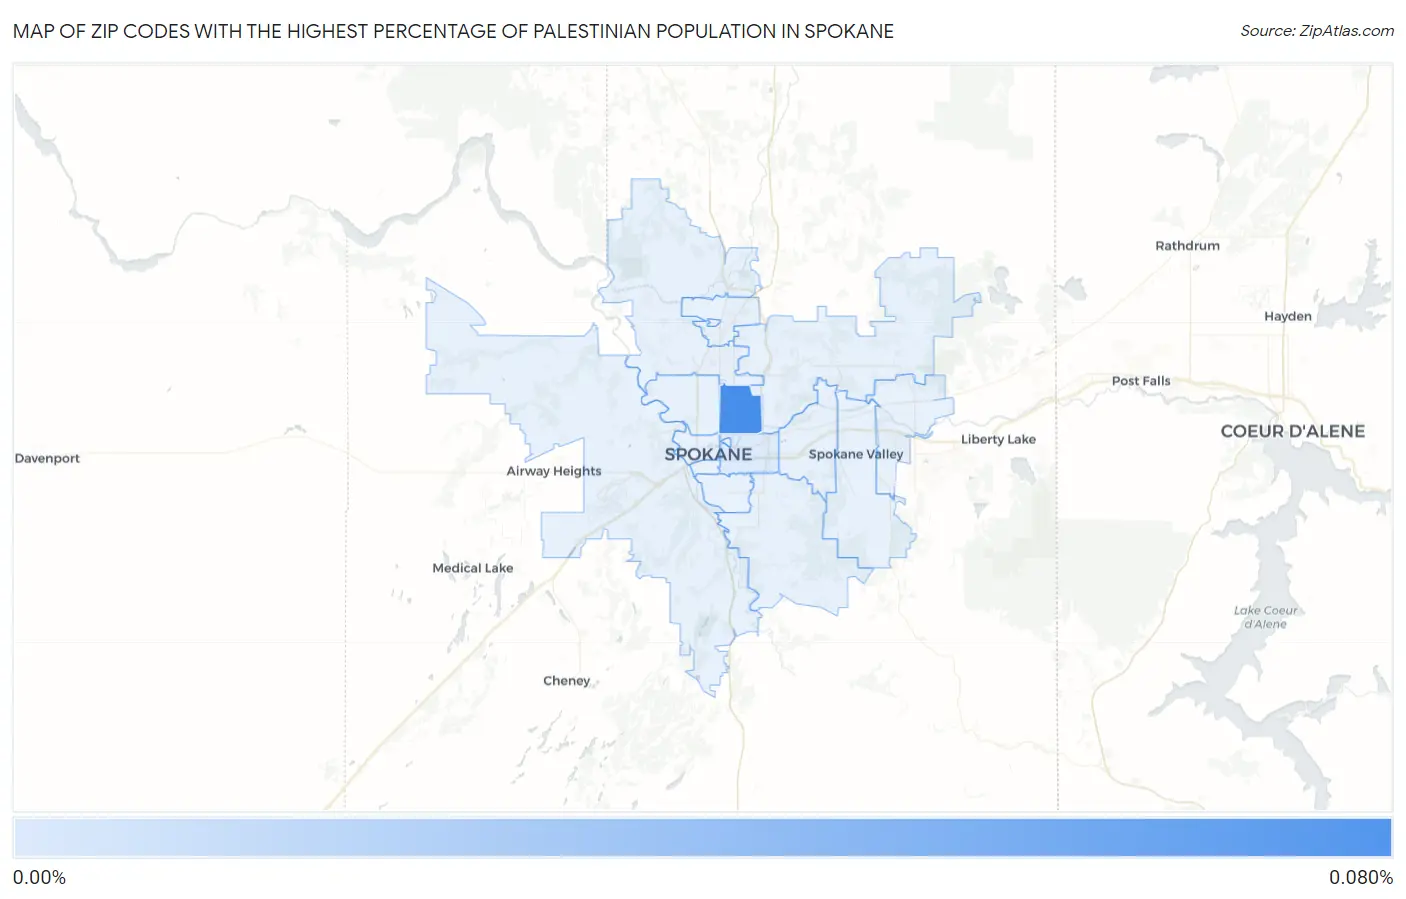Click the Davenport label

47,459
